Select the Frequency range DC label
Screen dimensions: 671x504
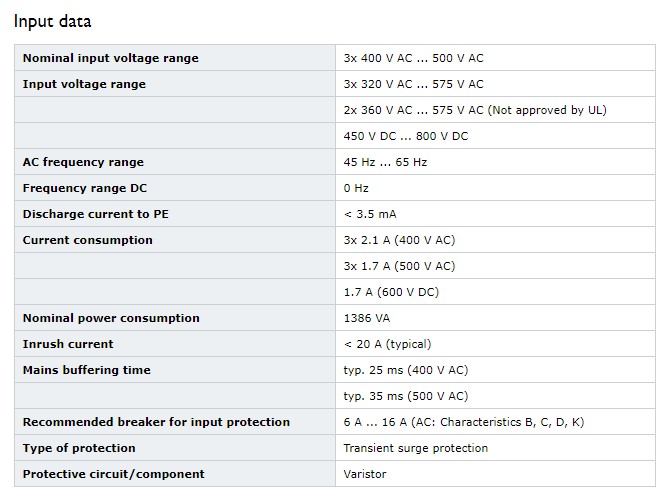click(85, 188)
